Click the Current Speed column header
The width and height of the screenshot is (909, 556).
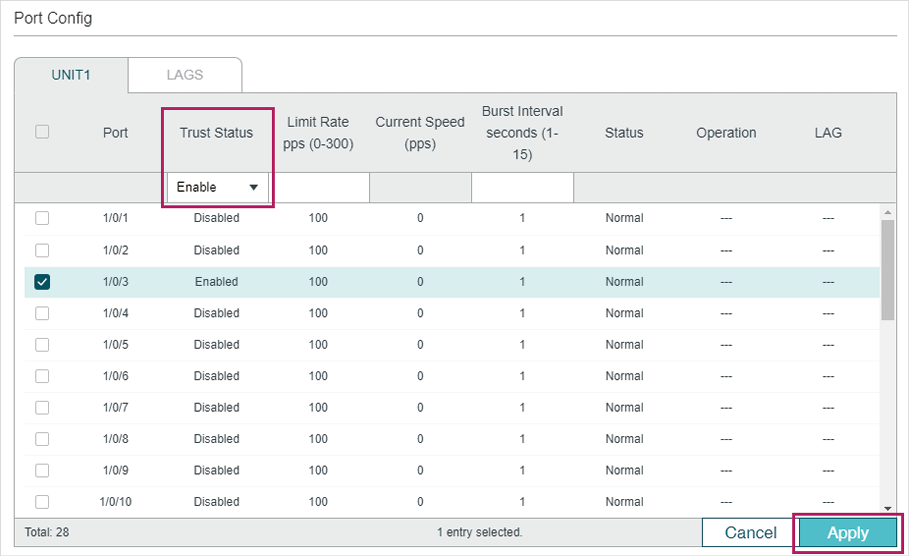420,133
